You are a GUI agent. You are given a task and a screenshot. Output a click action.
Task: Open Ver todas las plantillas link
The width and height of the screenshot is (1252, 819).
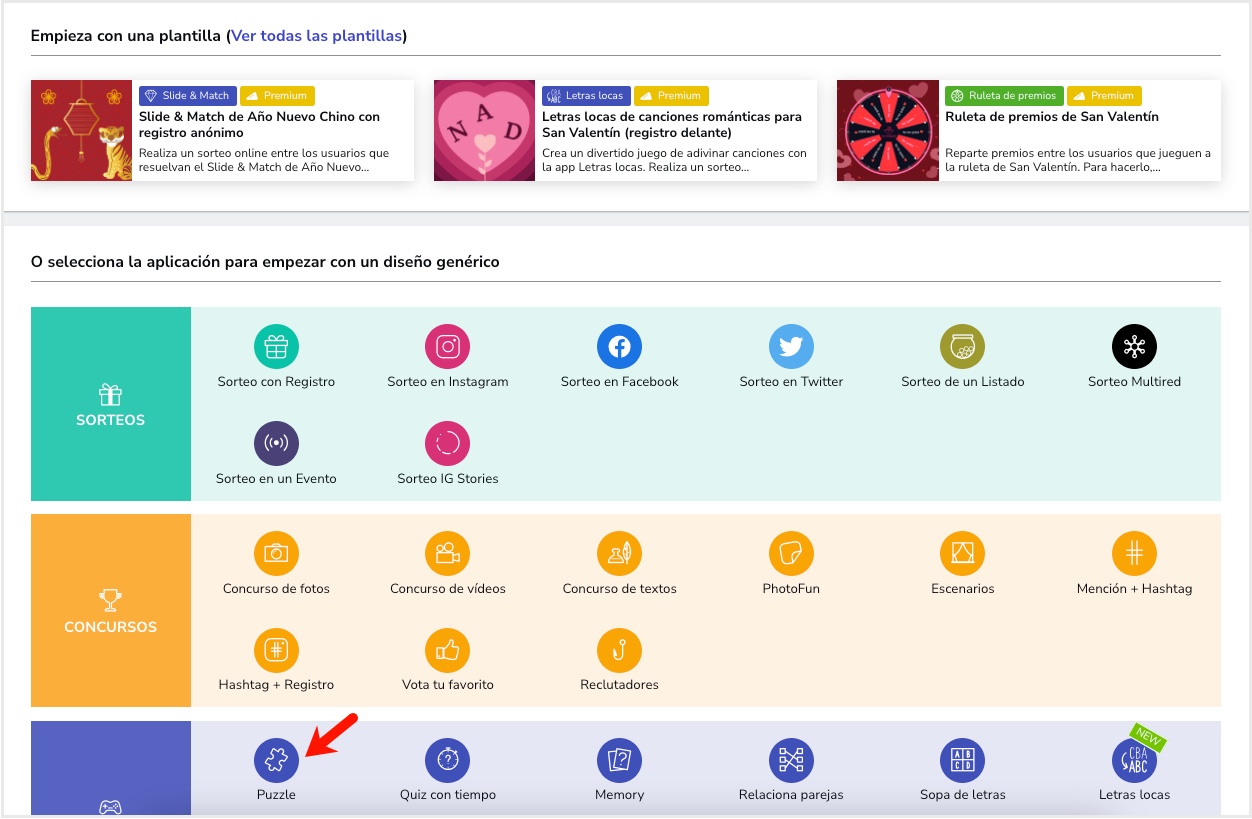click(317, 36)
